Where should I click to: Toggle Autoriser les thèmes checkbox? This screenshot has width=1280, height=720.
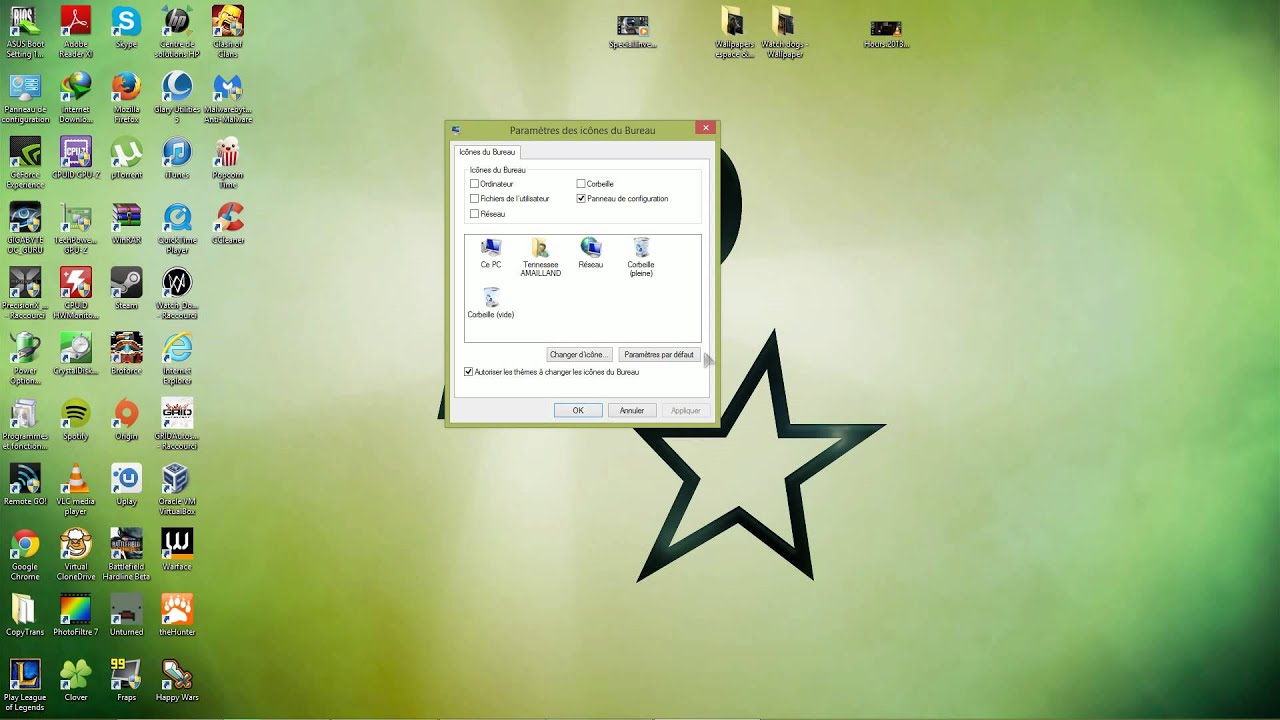pos(469,372)
